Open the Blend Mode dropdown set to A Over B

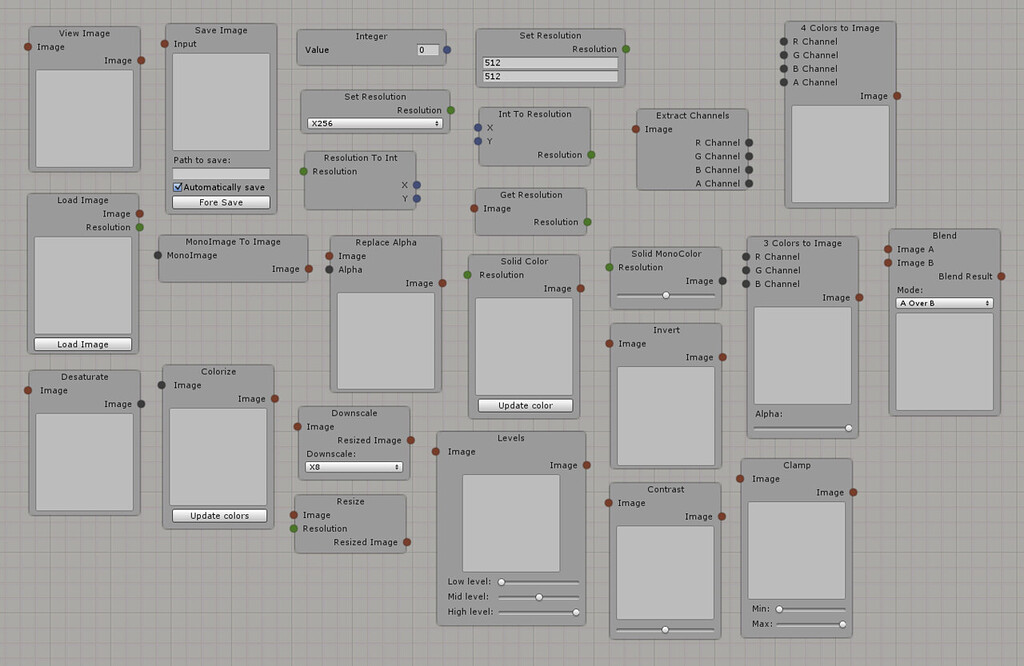tap(943, 302)
